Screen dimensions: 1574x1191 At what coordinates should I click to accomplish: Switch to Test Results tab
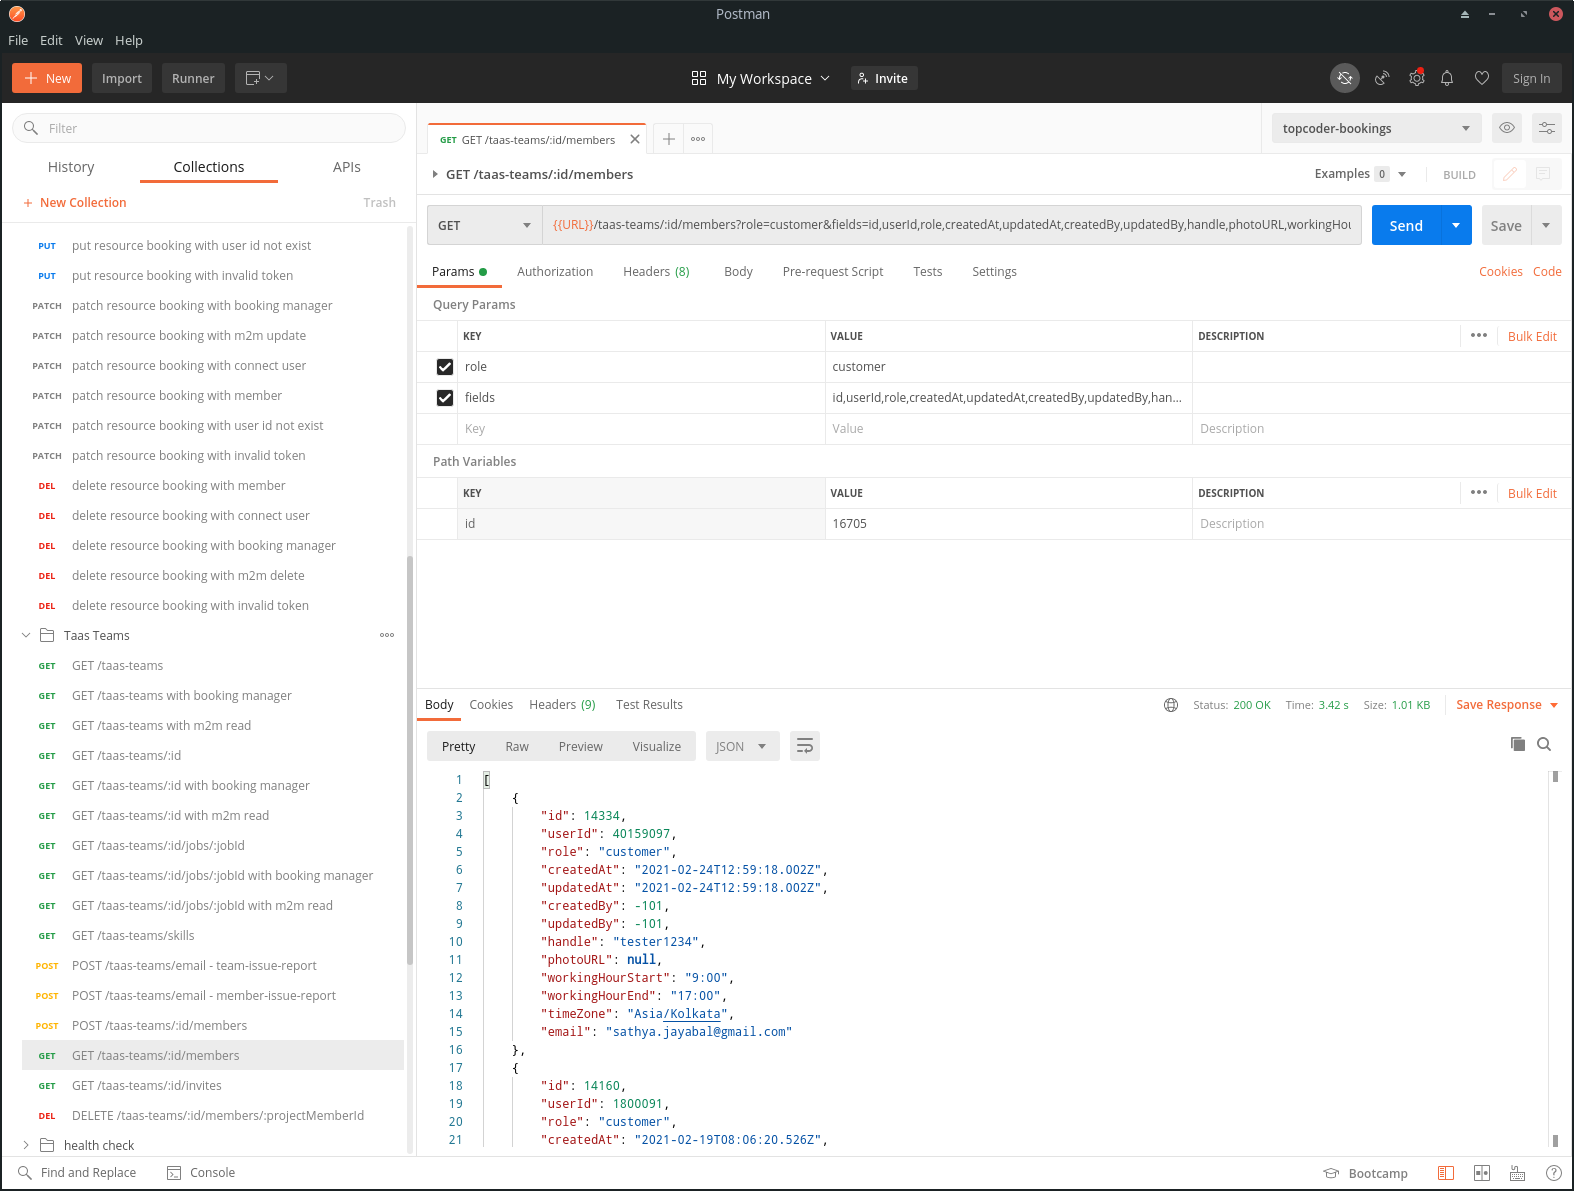point(649,705)
